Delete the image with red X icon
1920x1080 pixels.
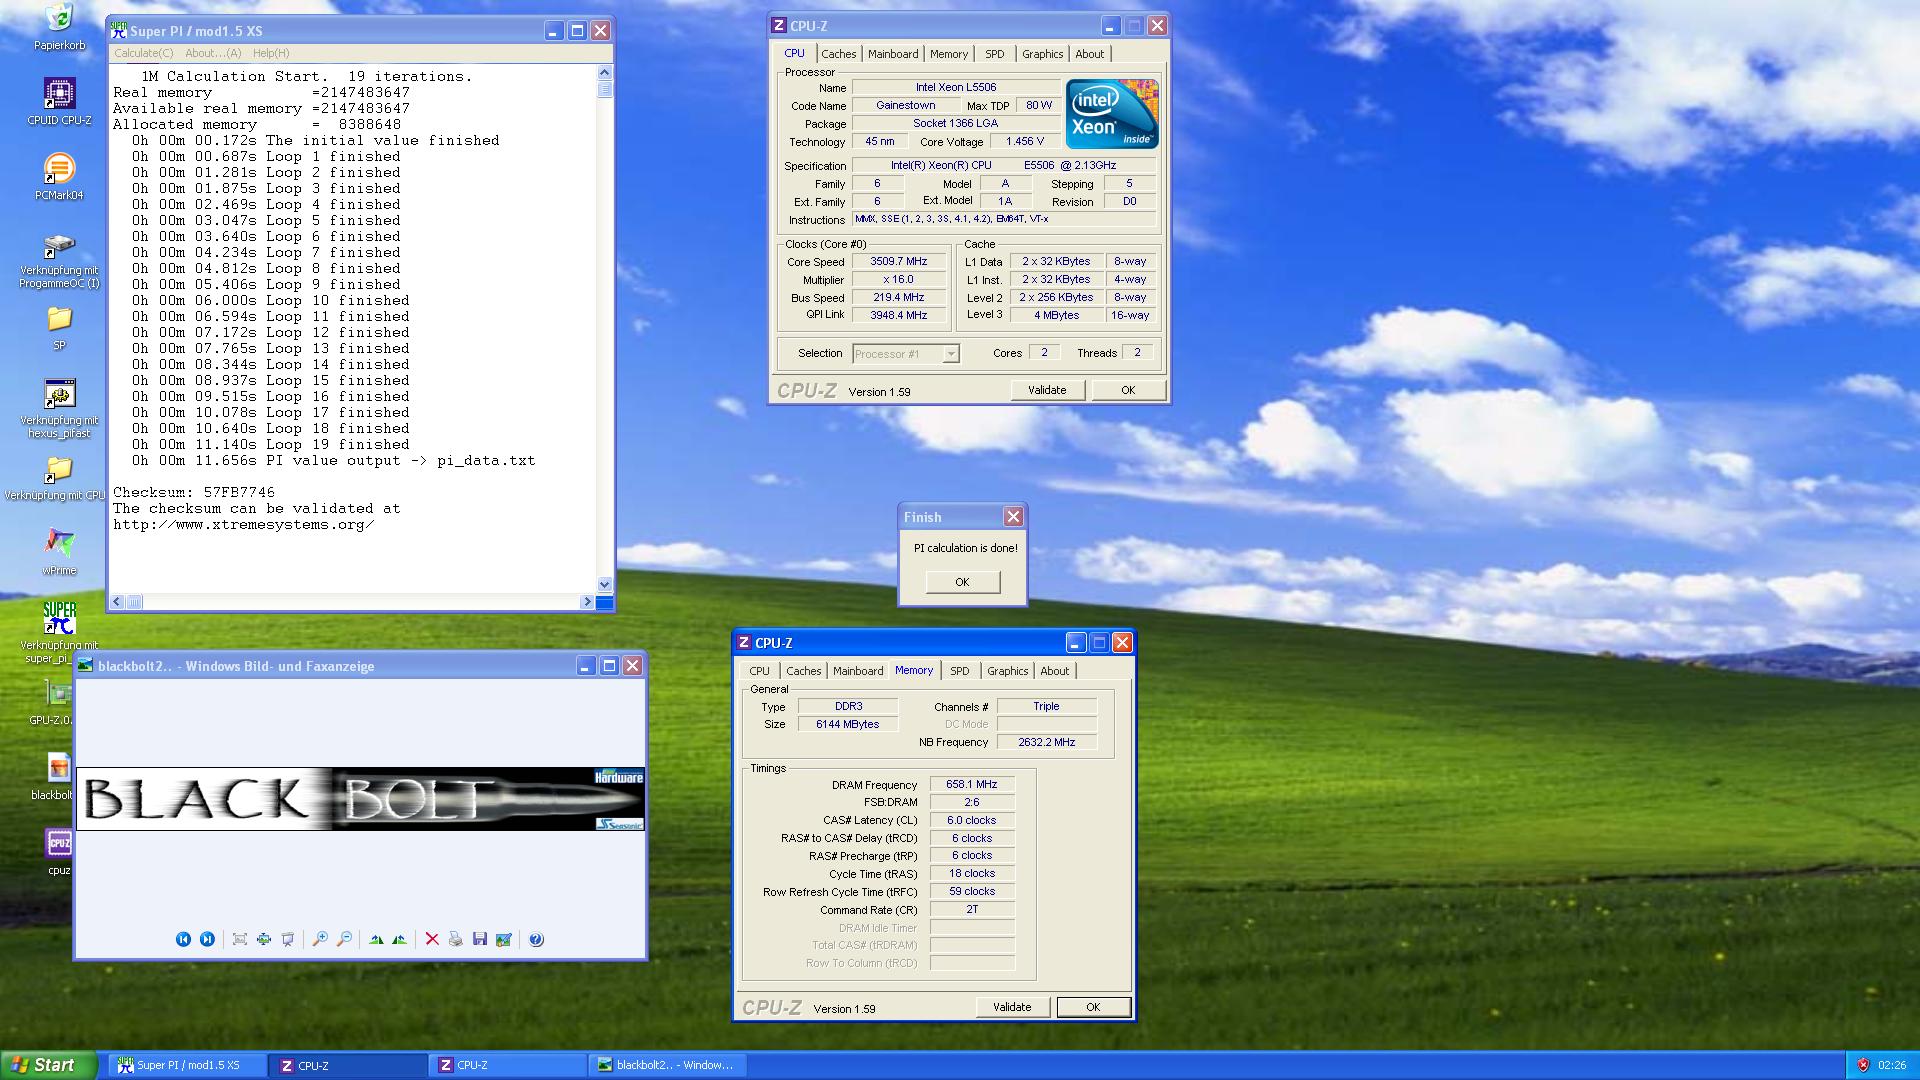(x=432, y=939)
